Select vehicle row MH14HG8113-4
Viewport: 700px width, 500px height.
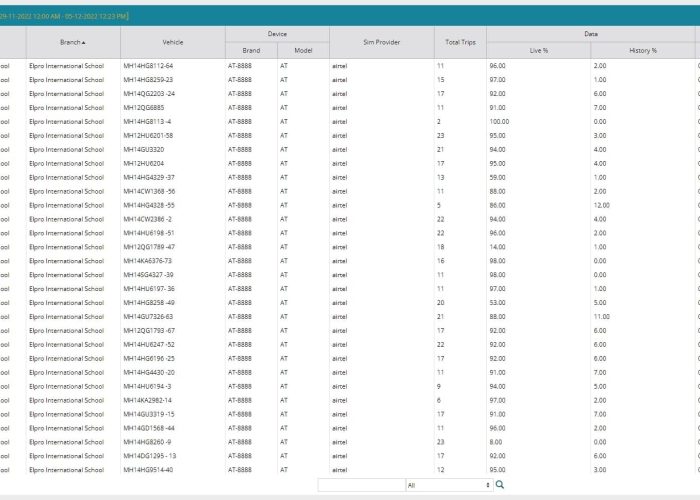pyautogui.click(x=147, y=121)
